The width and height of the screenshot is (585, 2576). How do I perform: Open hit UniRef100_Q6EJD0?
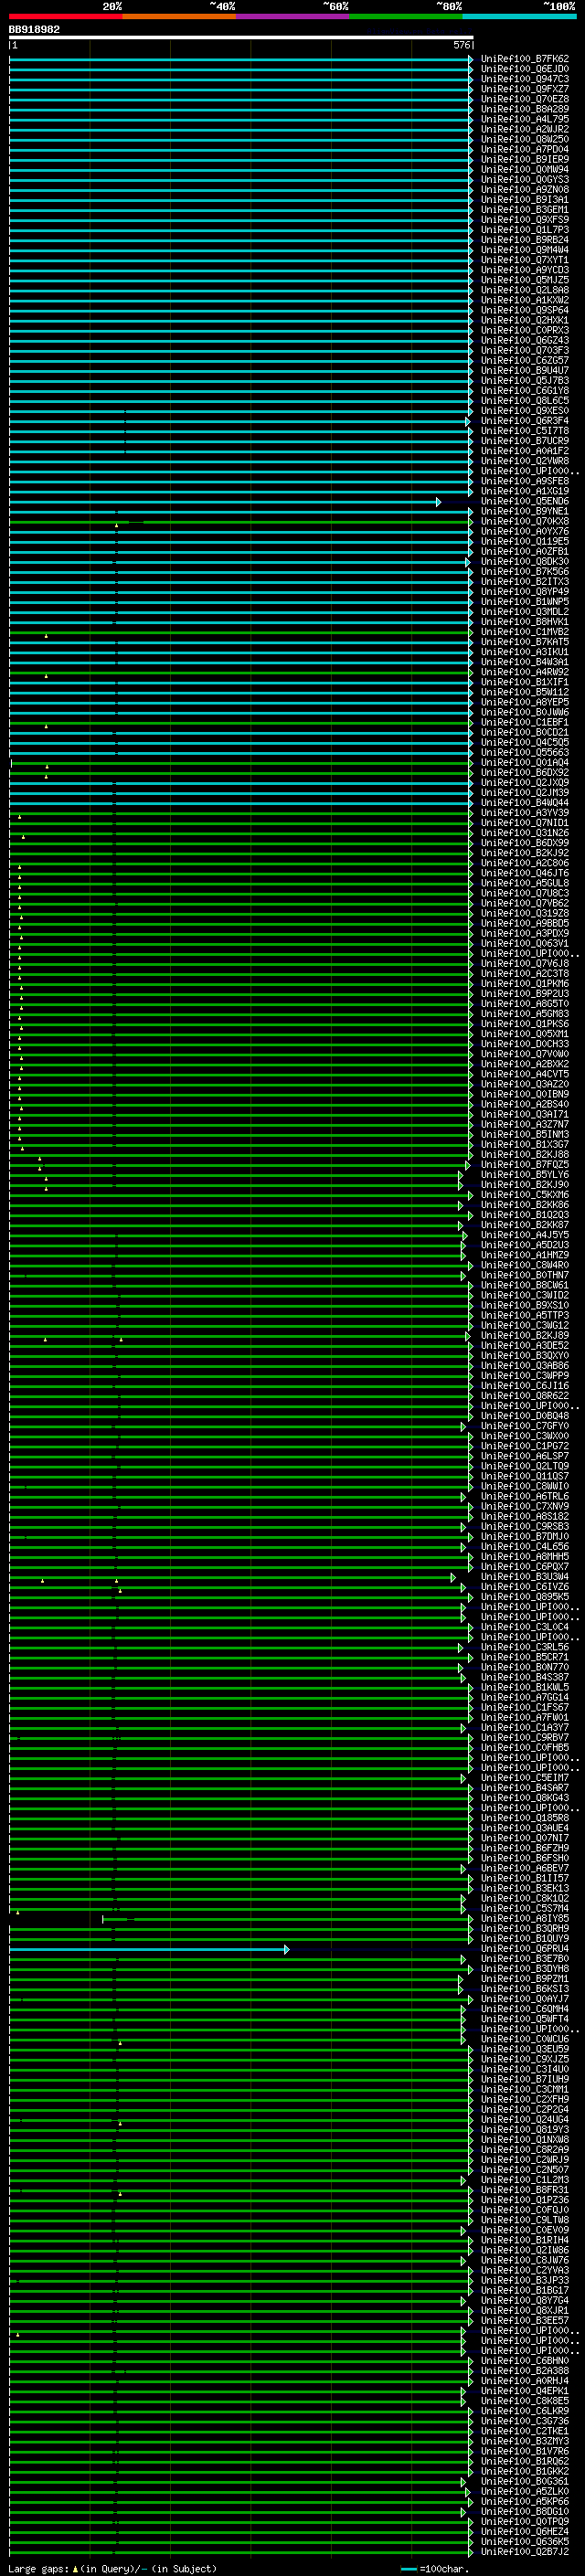click(x=524, y=69)
